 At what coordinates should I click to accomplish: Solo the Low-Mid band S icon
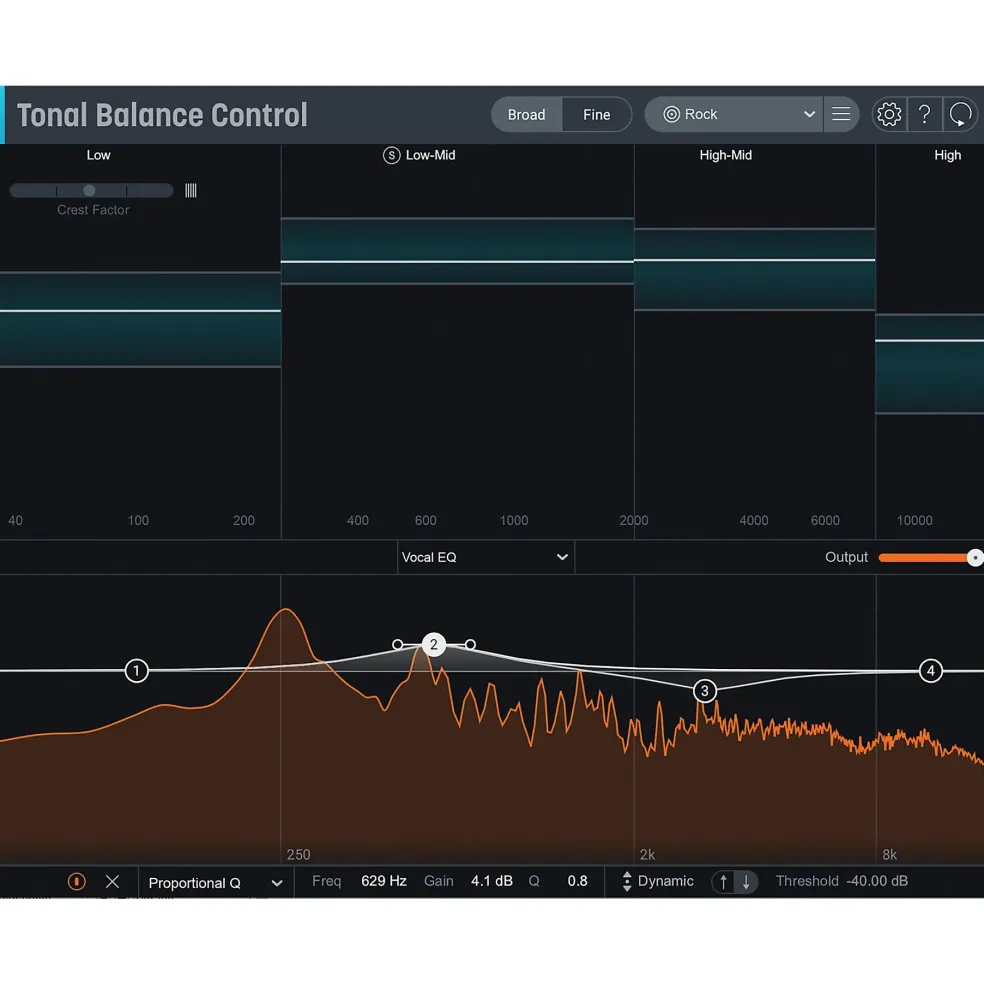pyautogui.click(x=391, y=155)
